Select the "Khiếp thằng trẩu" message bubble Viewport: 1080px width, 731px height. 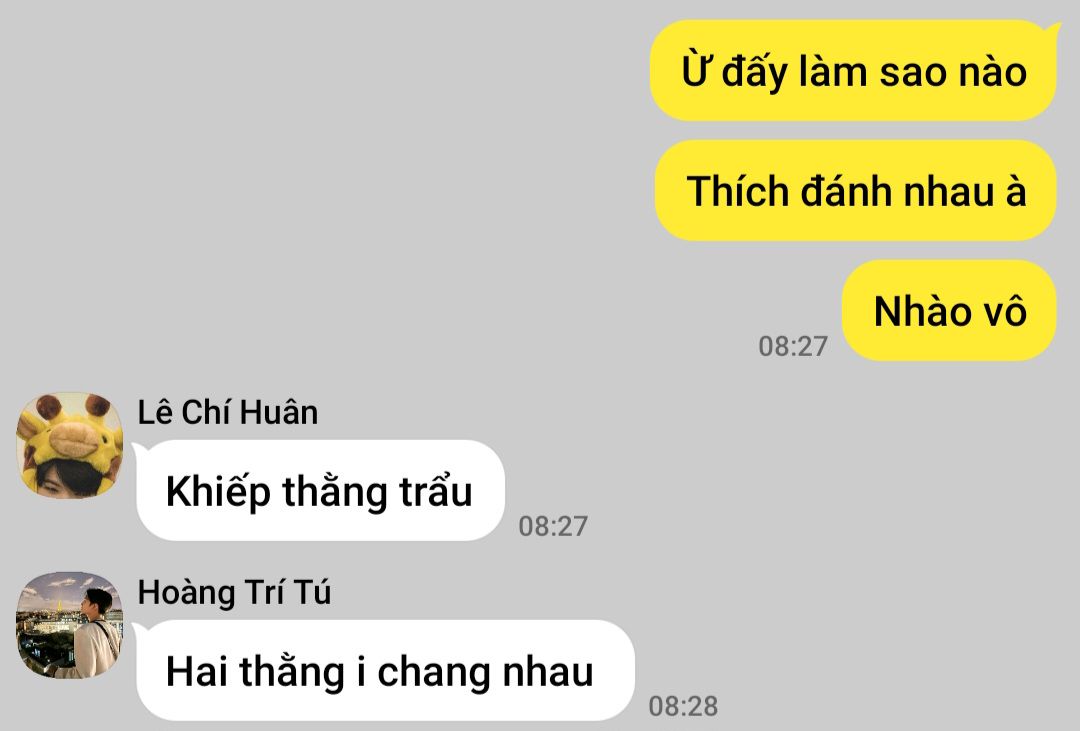(x=320, y=491)
